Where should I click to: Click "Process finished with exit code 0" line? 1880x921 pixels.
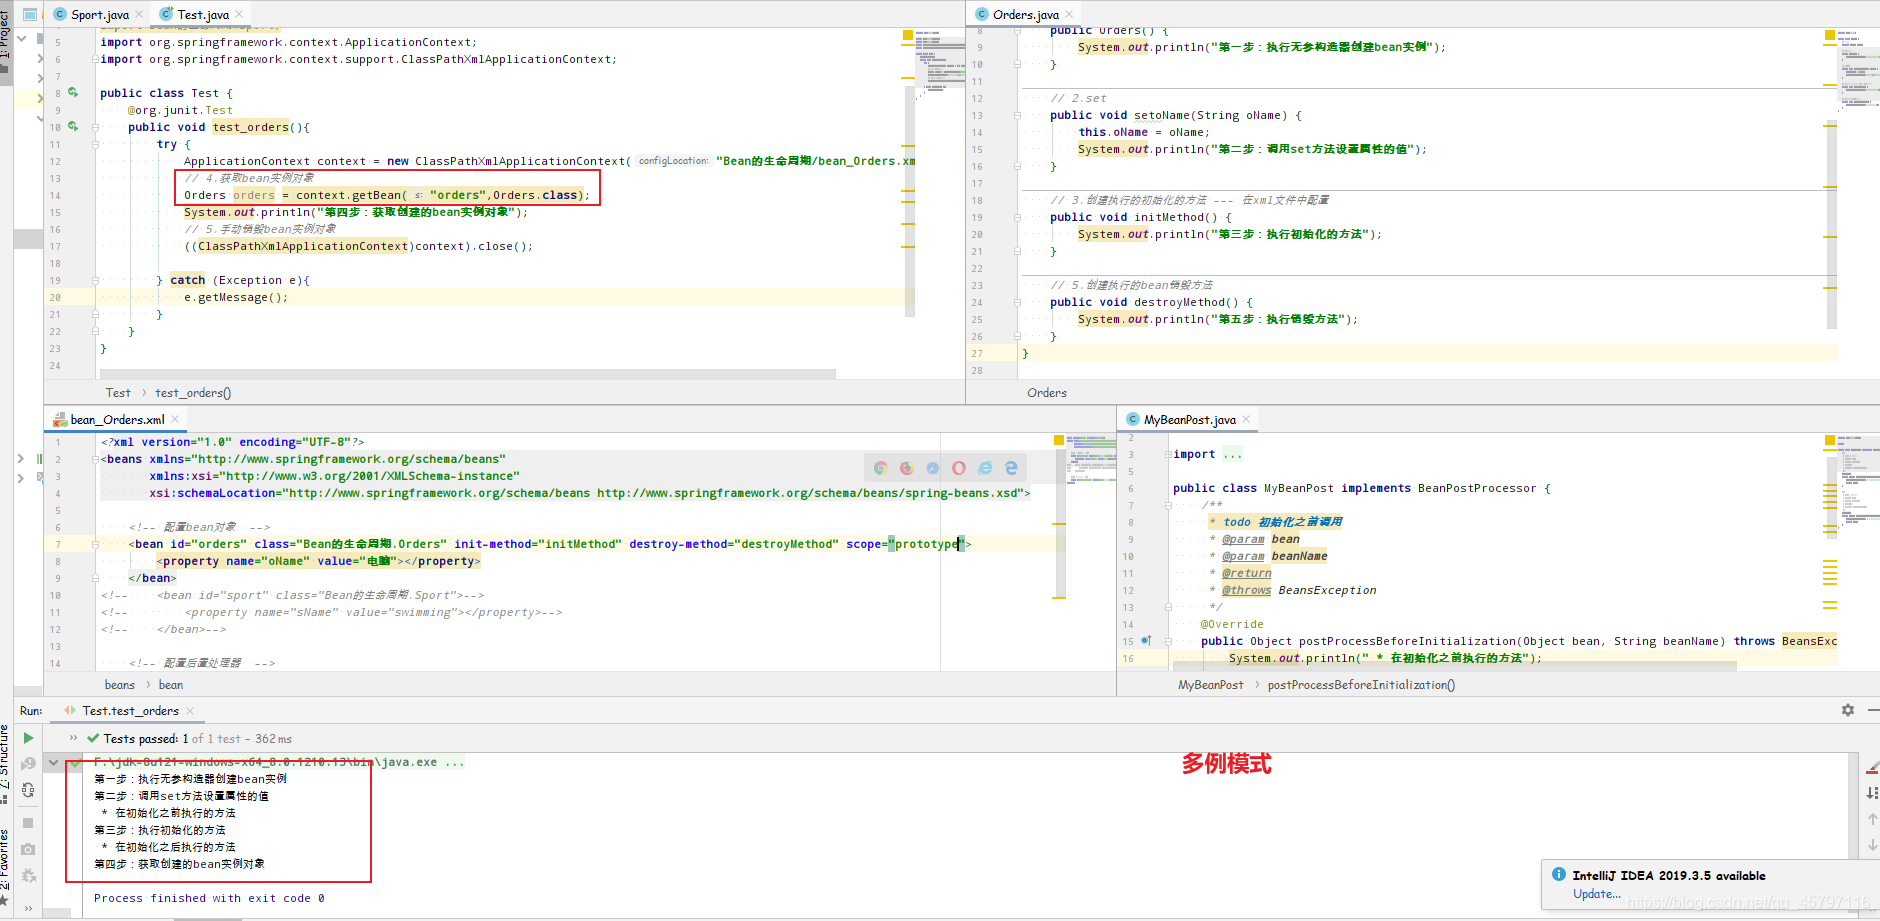(x=209, y=898)
